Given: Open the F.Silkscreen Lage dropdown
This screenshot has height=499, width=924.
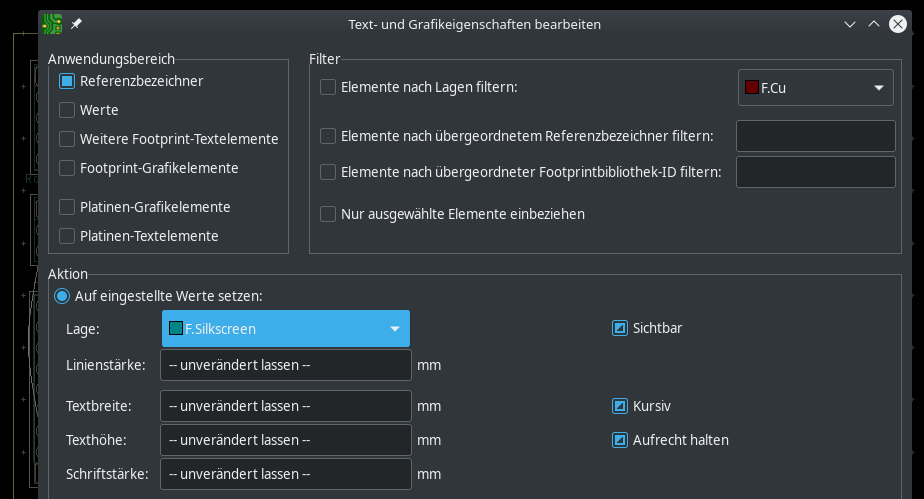Looking at the screenshot, I should tap(286, 329).
